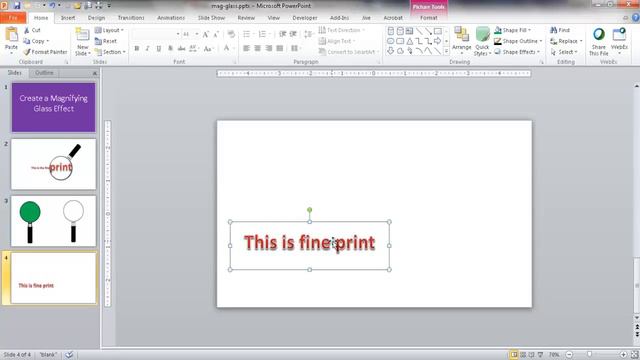Click the green rotation handle
The height and width of the screenshot is (360, 640).
(x=309, y=210)
